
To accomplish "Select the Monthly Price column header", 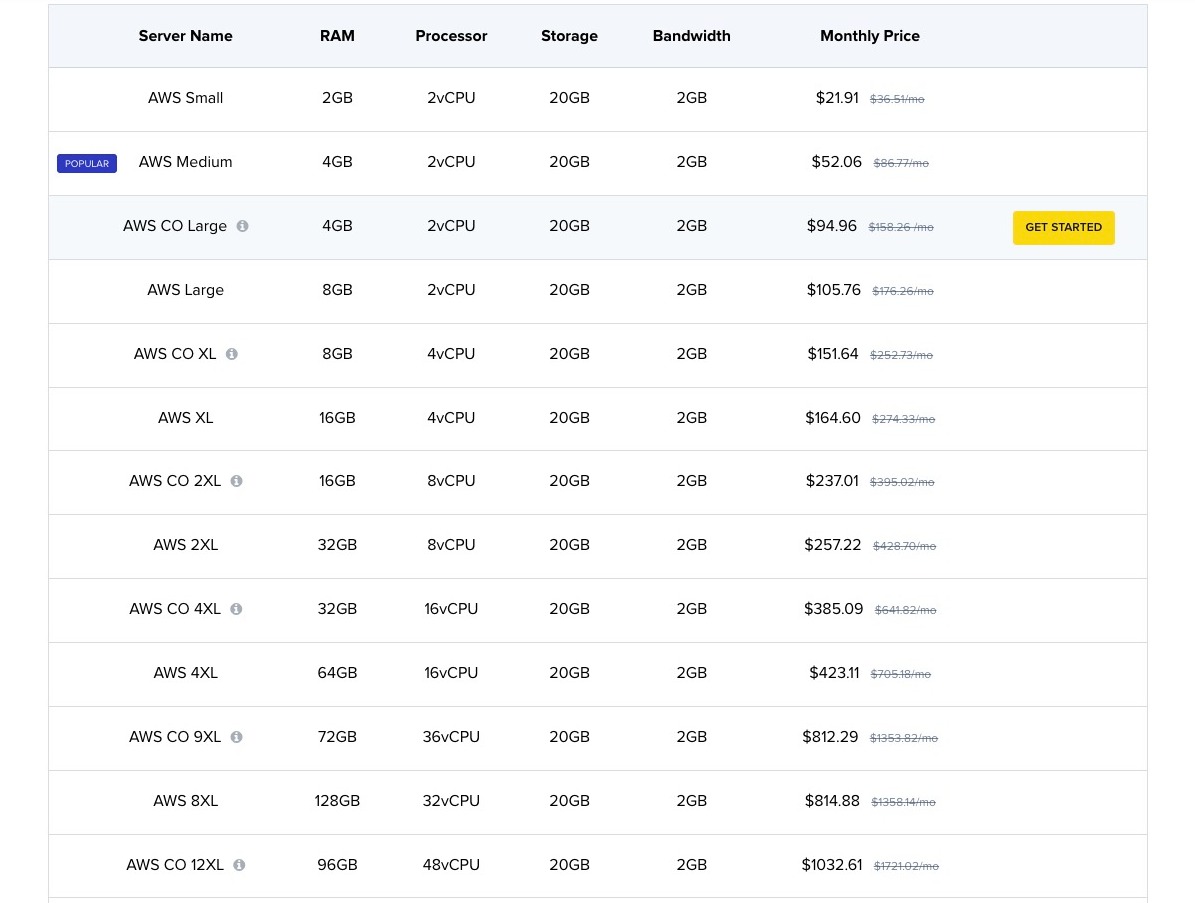I will 870,36.
